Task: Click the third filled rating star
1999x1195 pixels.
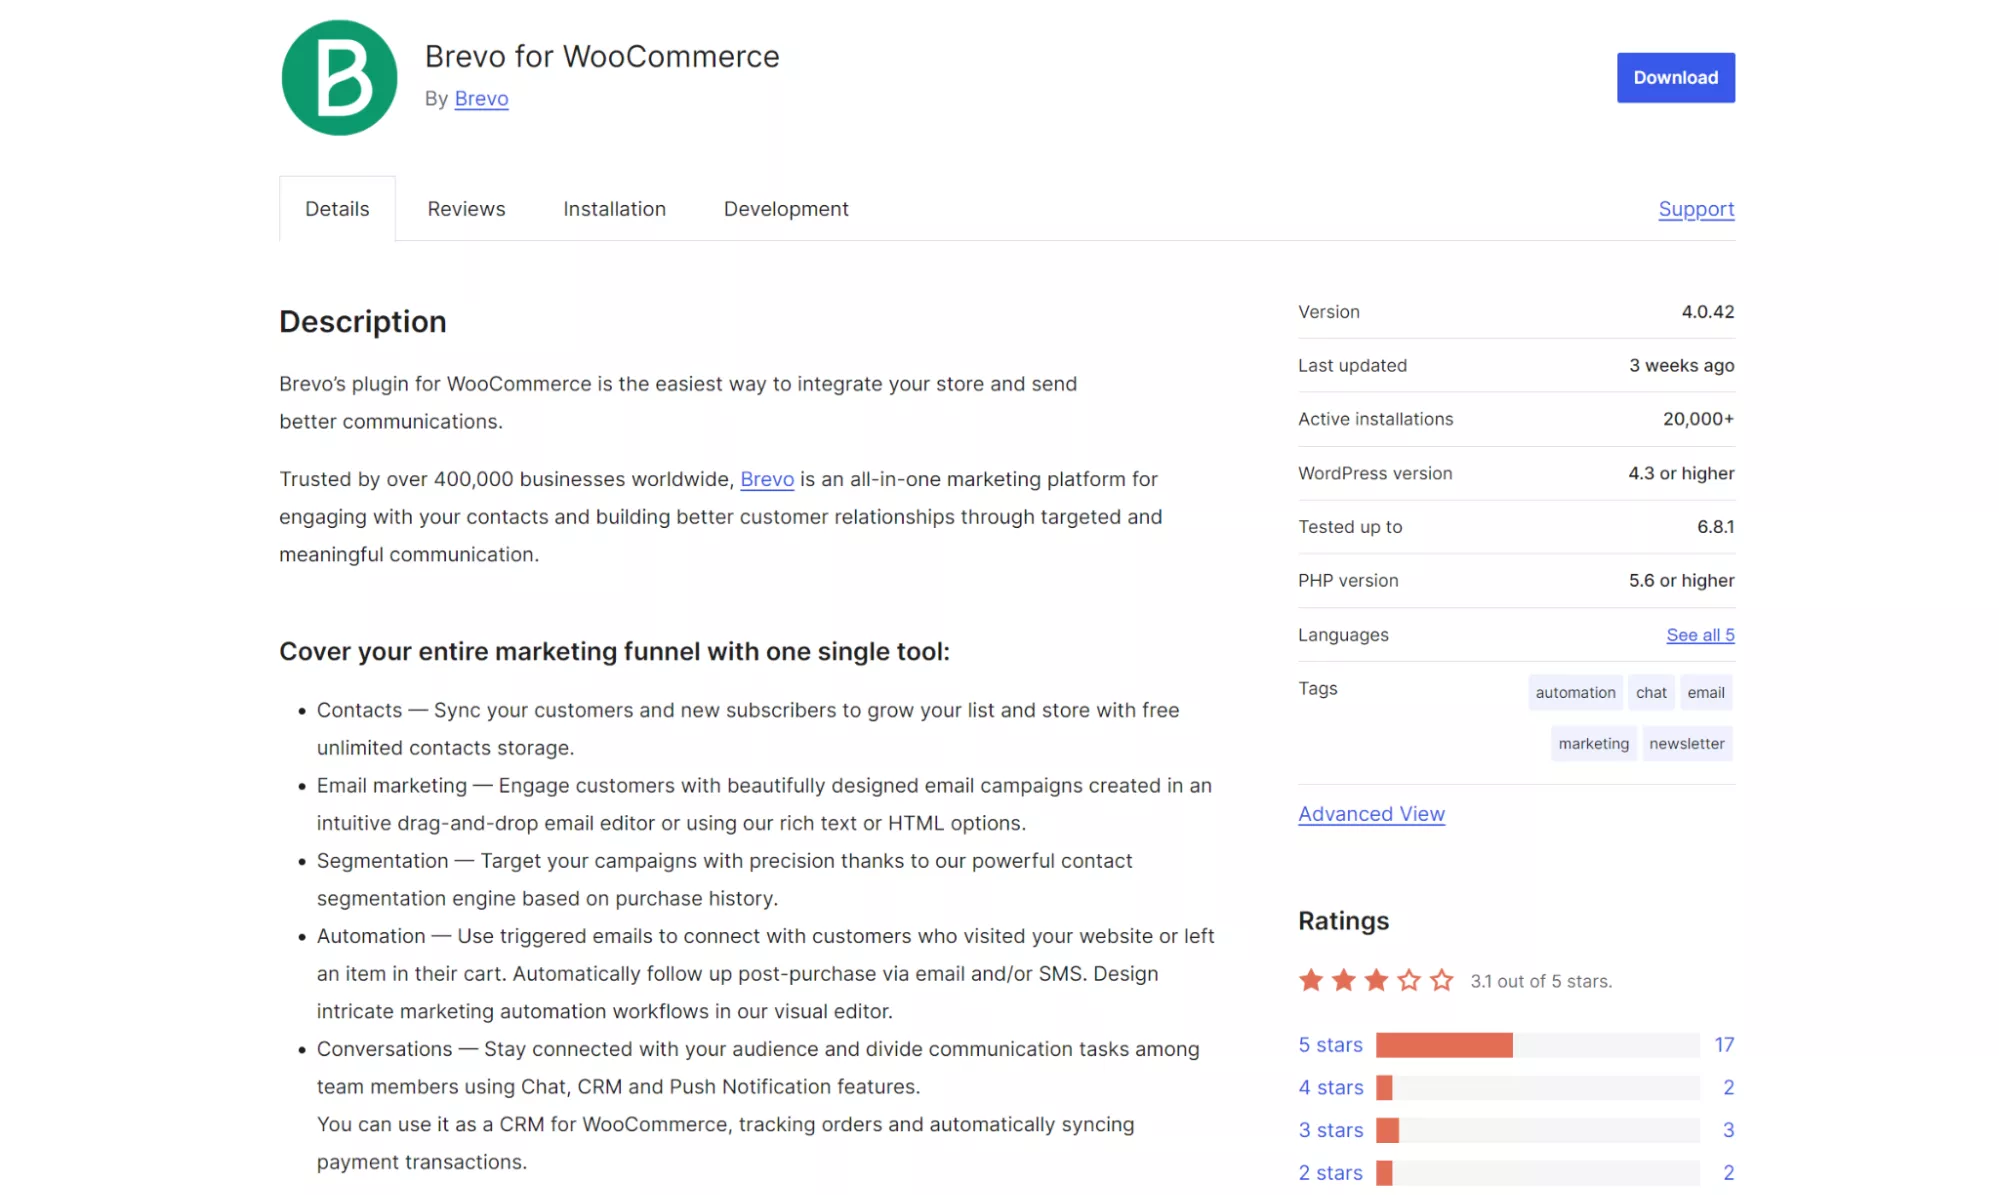Action: 1376,980
